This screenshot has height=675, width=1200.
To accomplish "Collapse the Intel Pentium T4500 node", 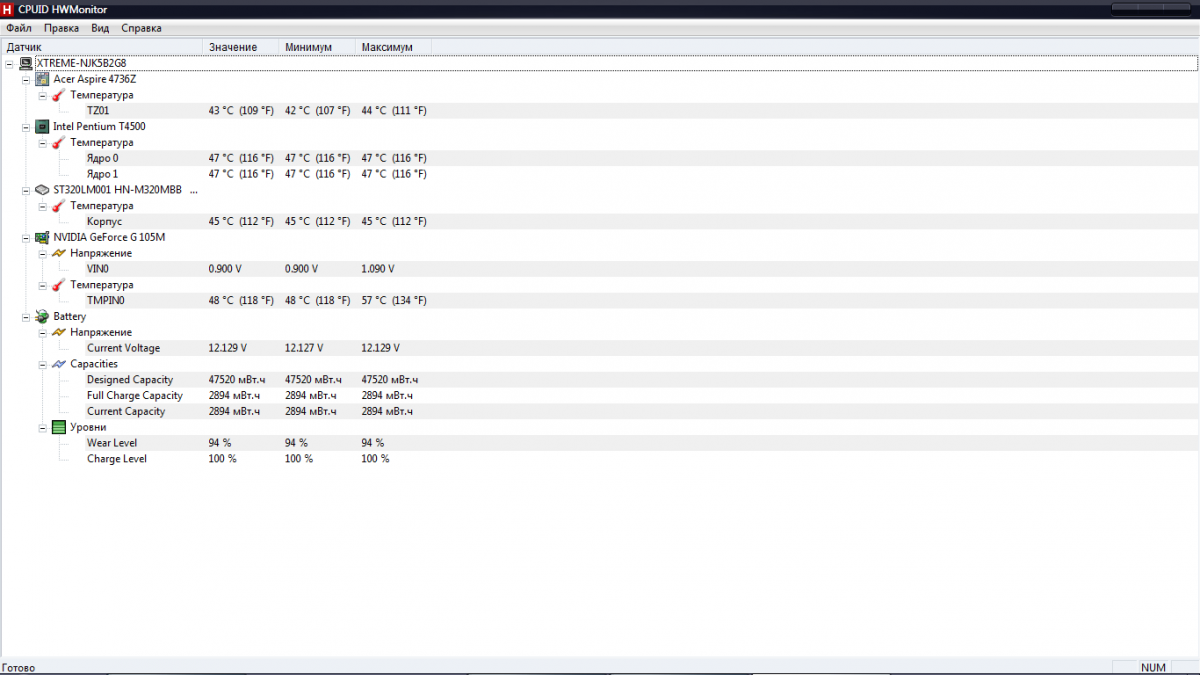I will [x=26, y=127].
